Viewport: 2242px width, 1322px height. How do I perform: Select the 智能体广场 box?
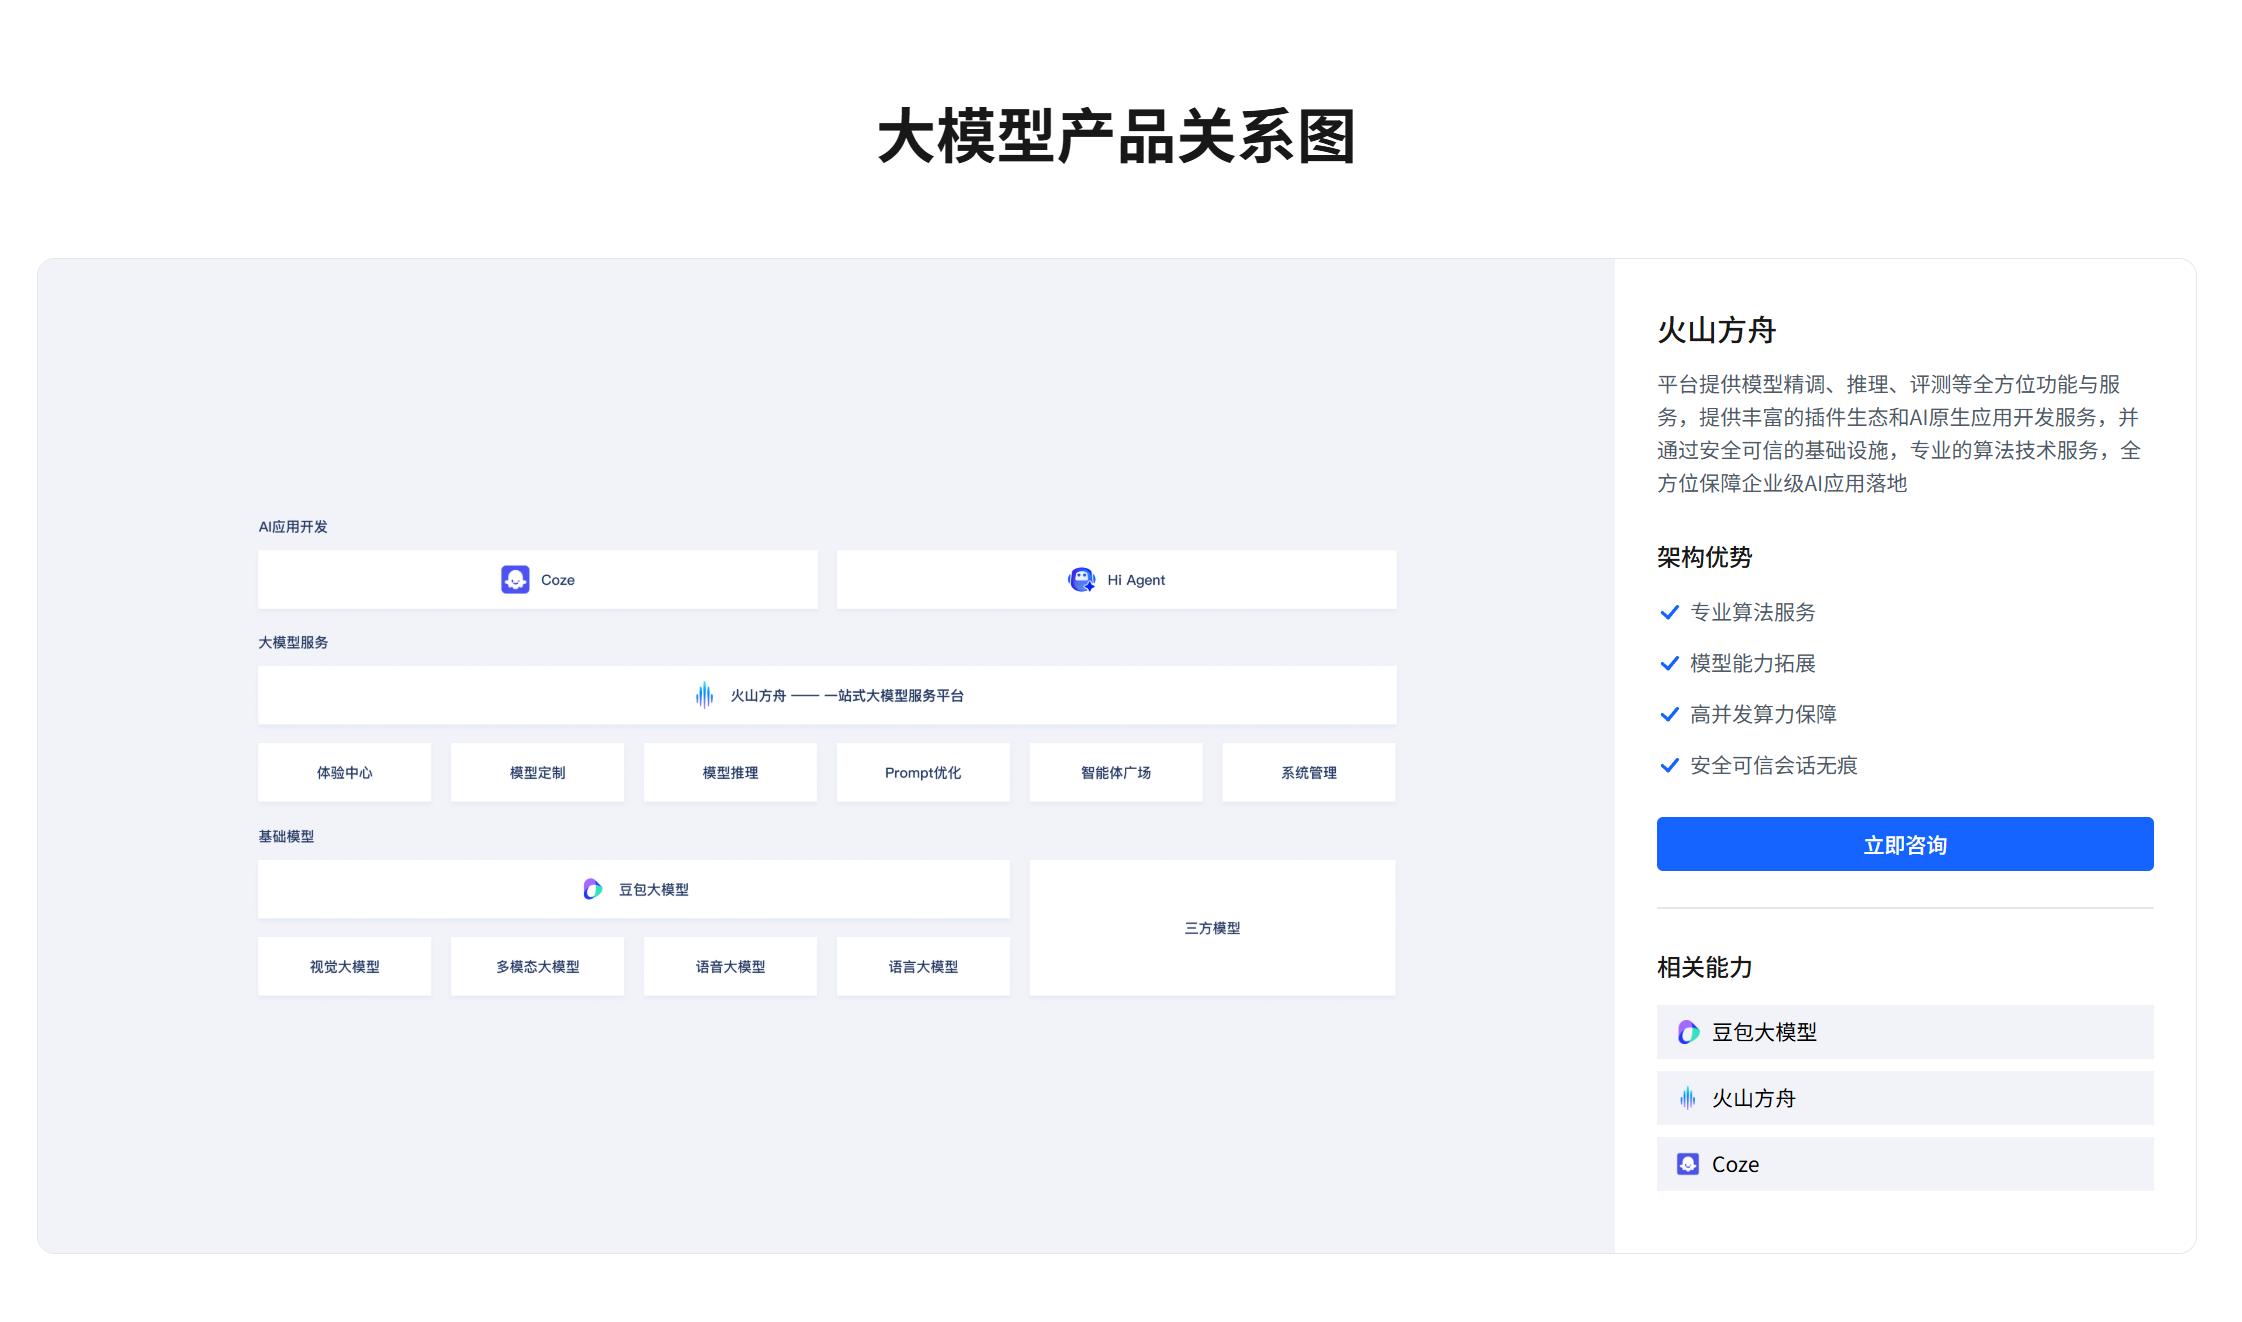[x=1116, y=772]
